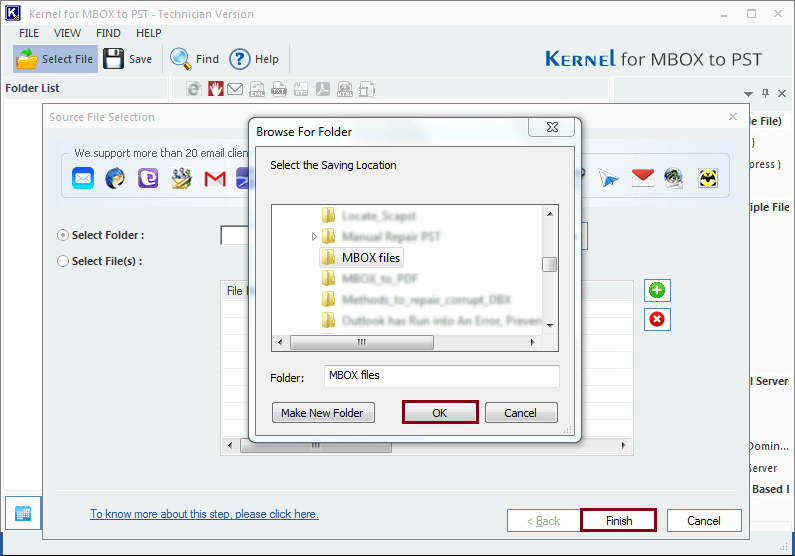Click the Make New Folder button
This screenshot has width=795, height=556.
pos(323,413)
